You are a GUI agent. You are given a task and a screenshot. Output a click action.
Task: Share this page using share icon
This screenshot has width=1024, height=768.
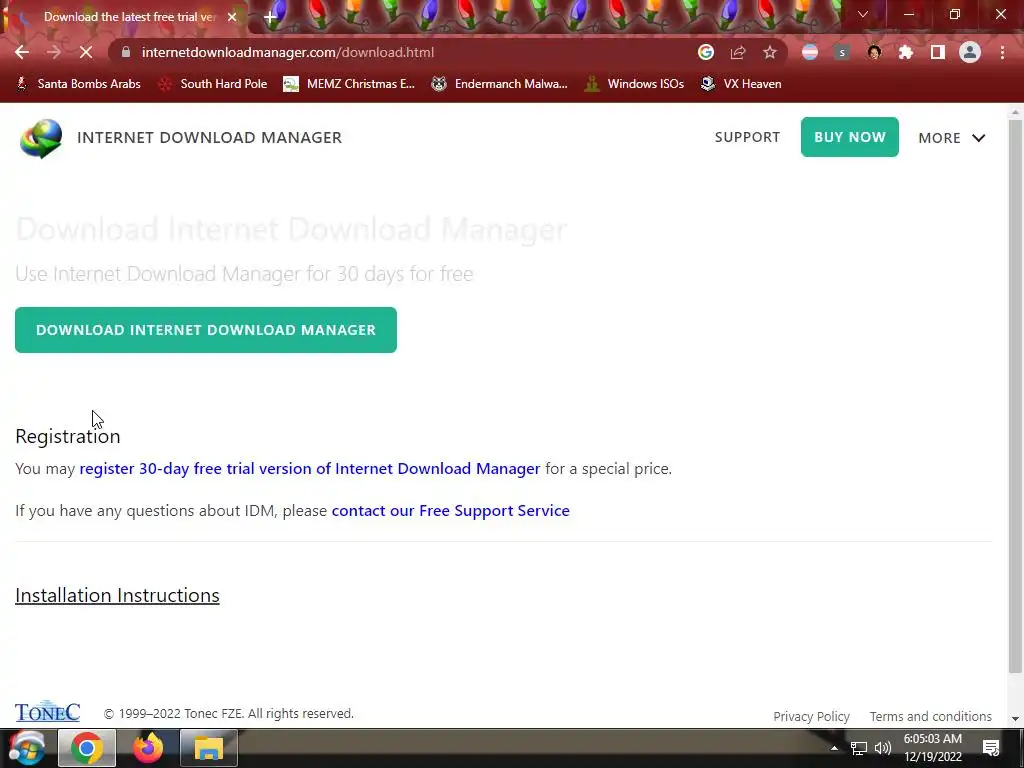click(738, 52)
